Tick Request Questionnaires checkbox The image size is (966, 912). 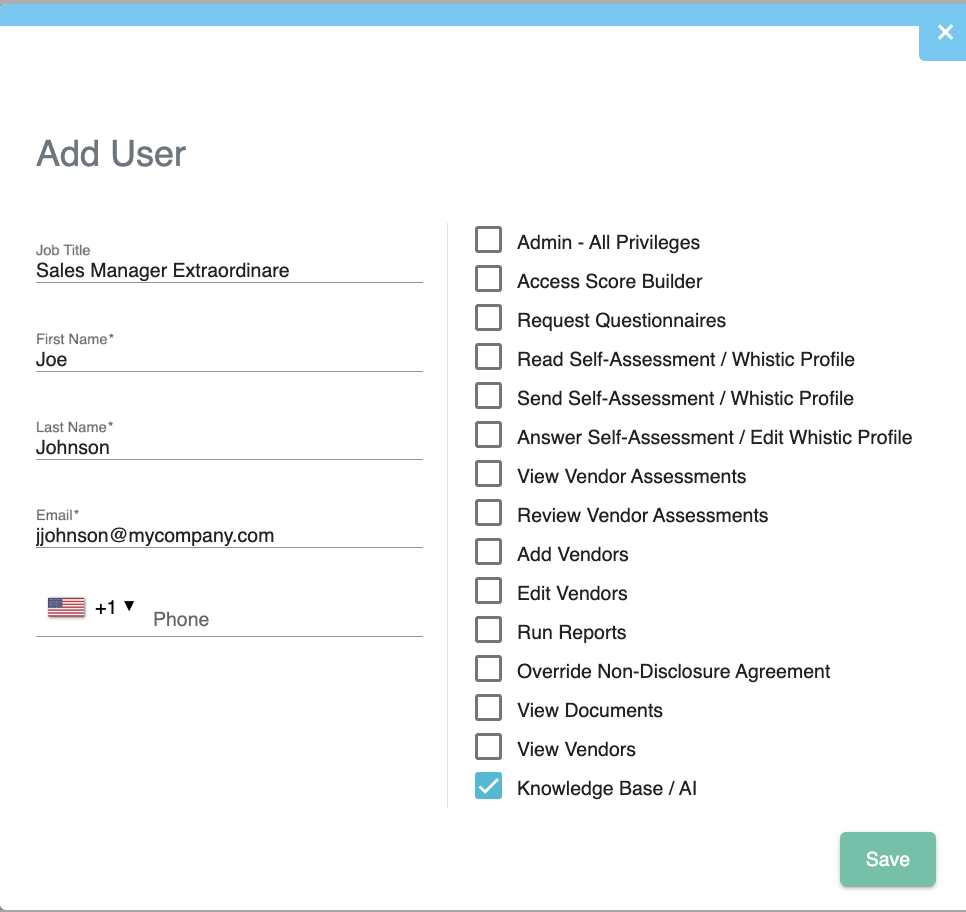[488, 318]
